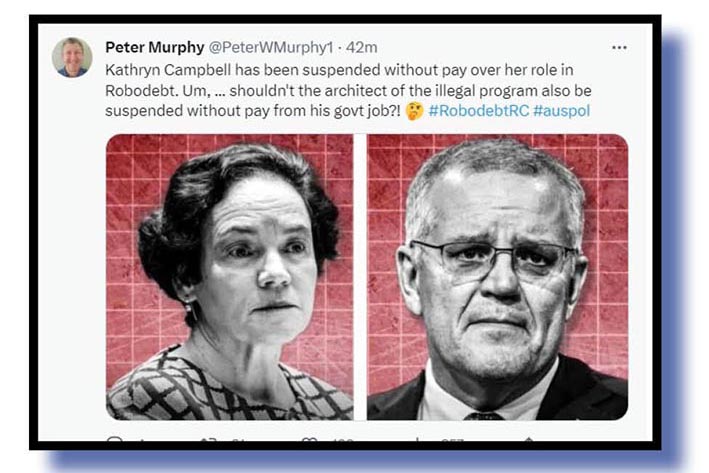Open the three-dot more options menu

(619, 47)
